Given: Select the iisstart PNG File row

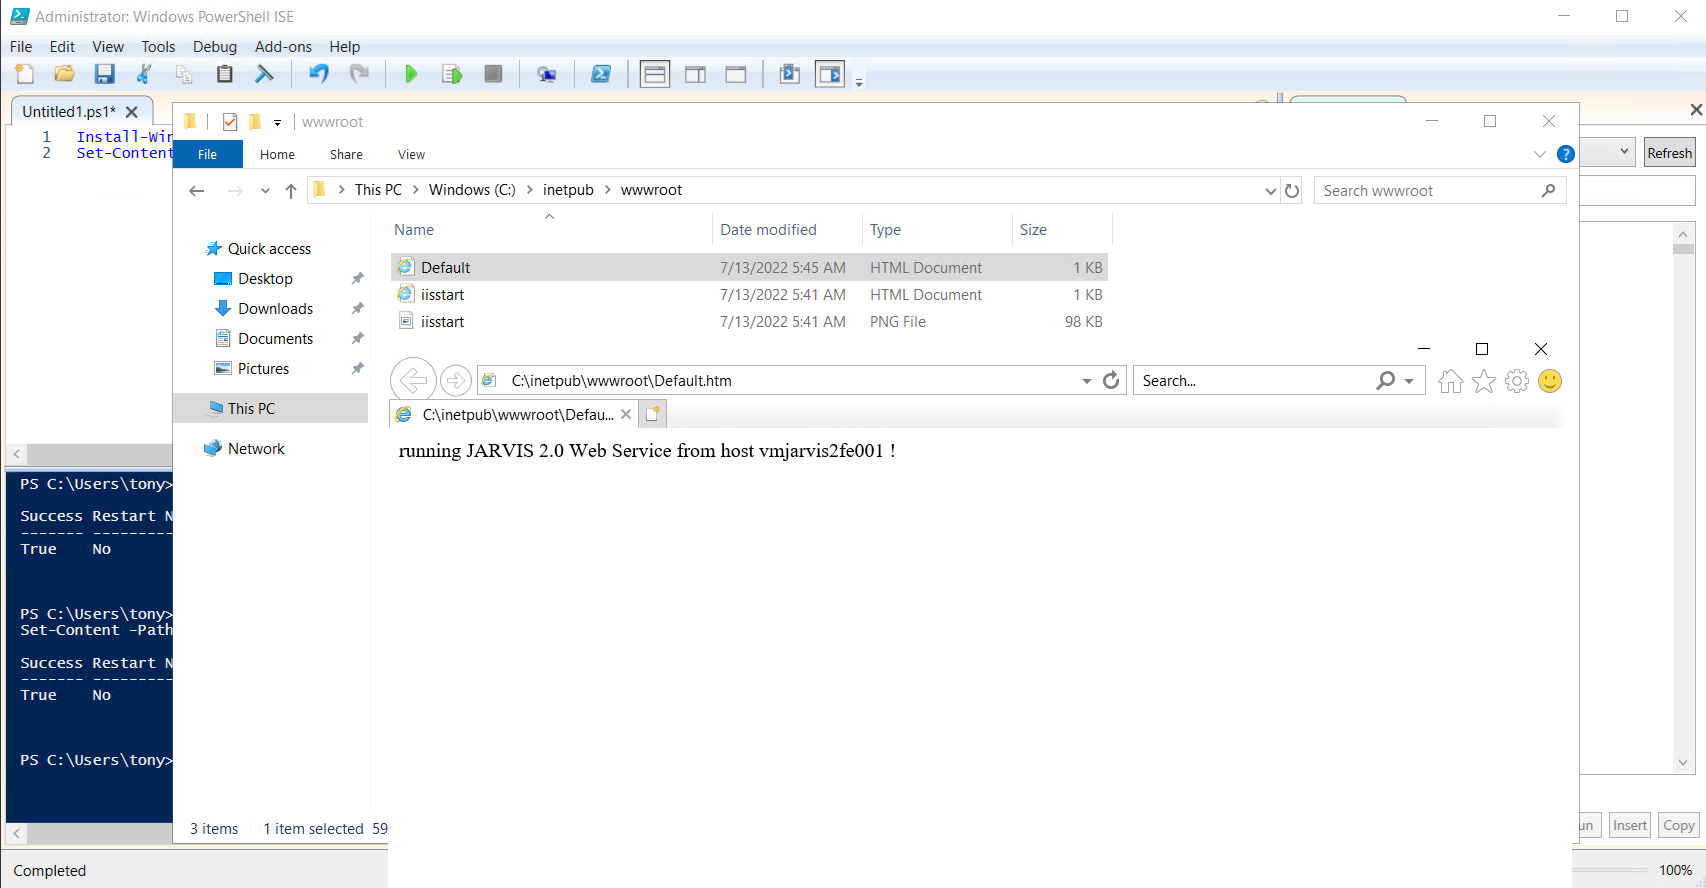Looking at the screenshot, I should coord(749,322).
